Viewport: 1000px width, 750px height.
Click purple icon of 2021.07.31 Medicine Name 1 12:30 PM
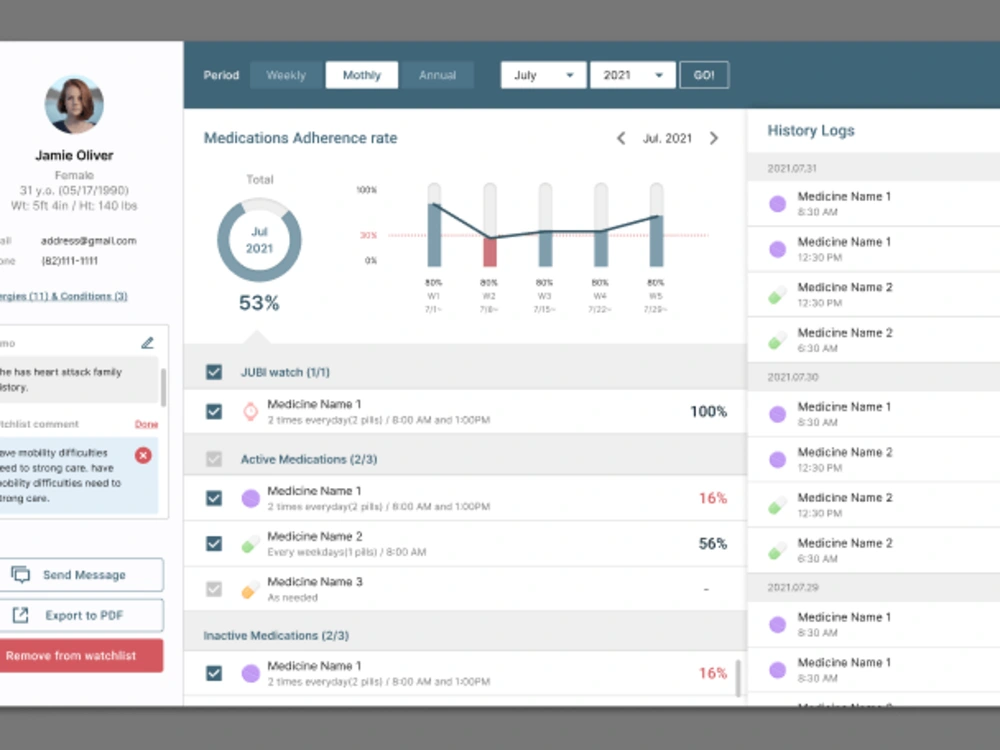coord(777,249)
